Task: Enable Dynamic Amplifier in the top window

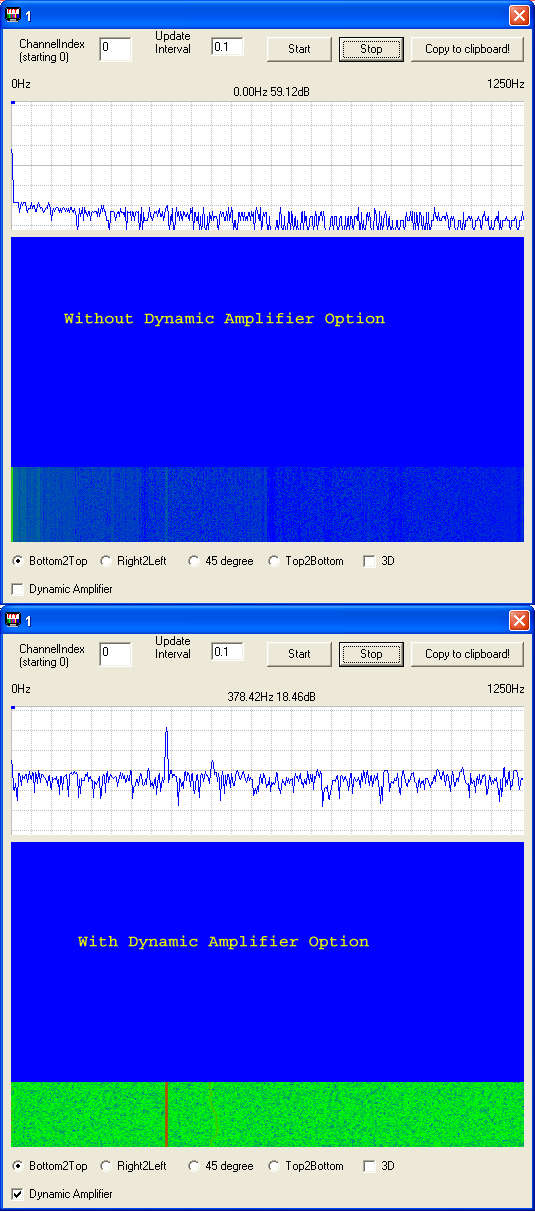Action: point(17,589)
